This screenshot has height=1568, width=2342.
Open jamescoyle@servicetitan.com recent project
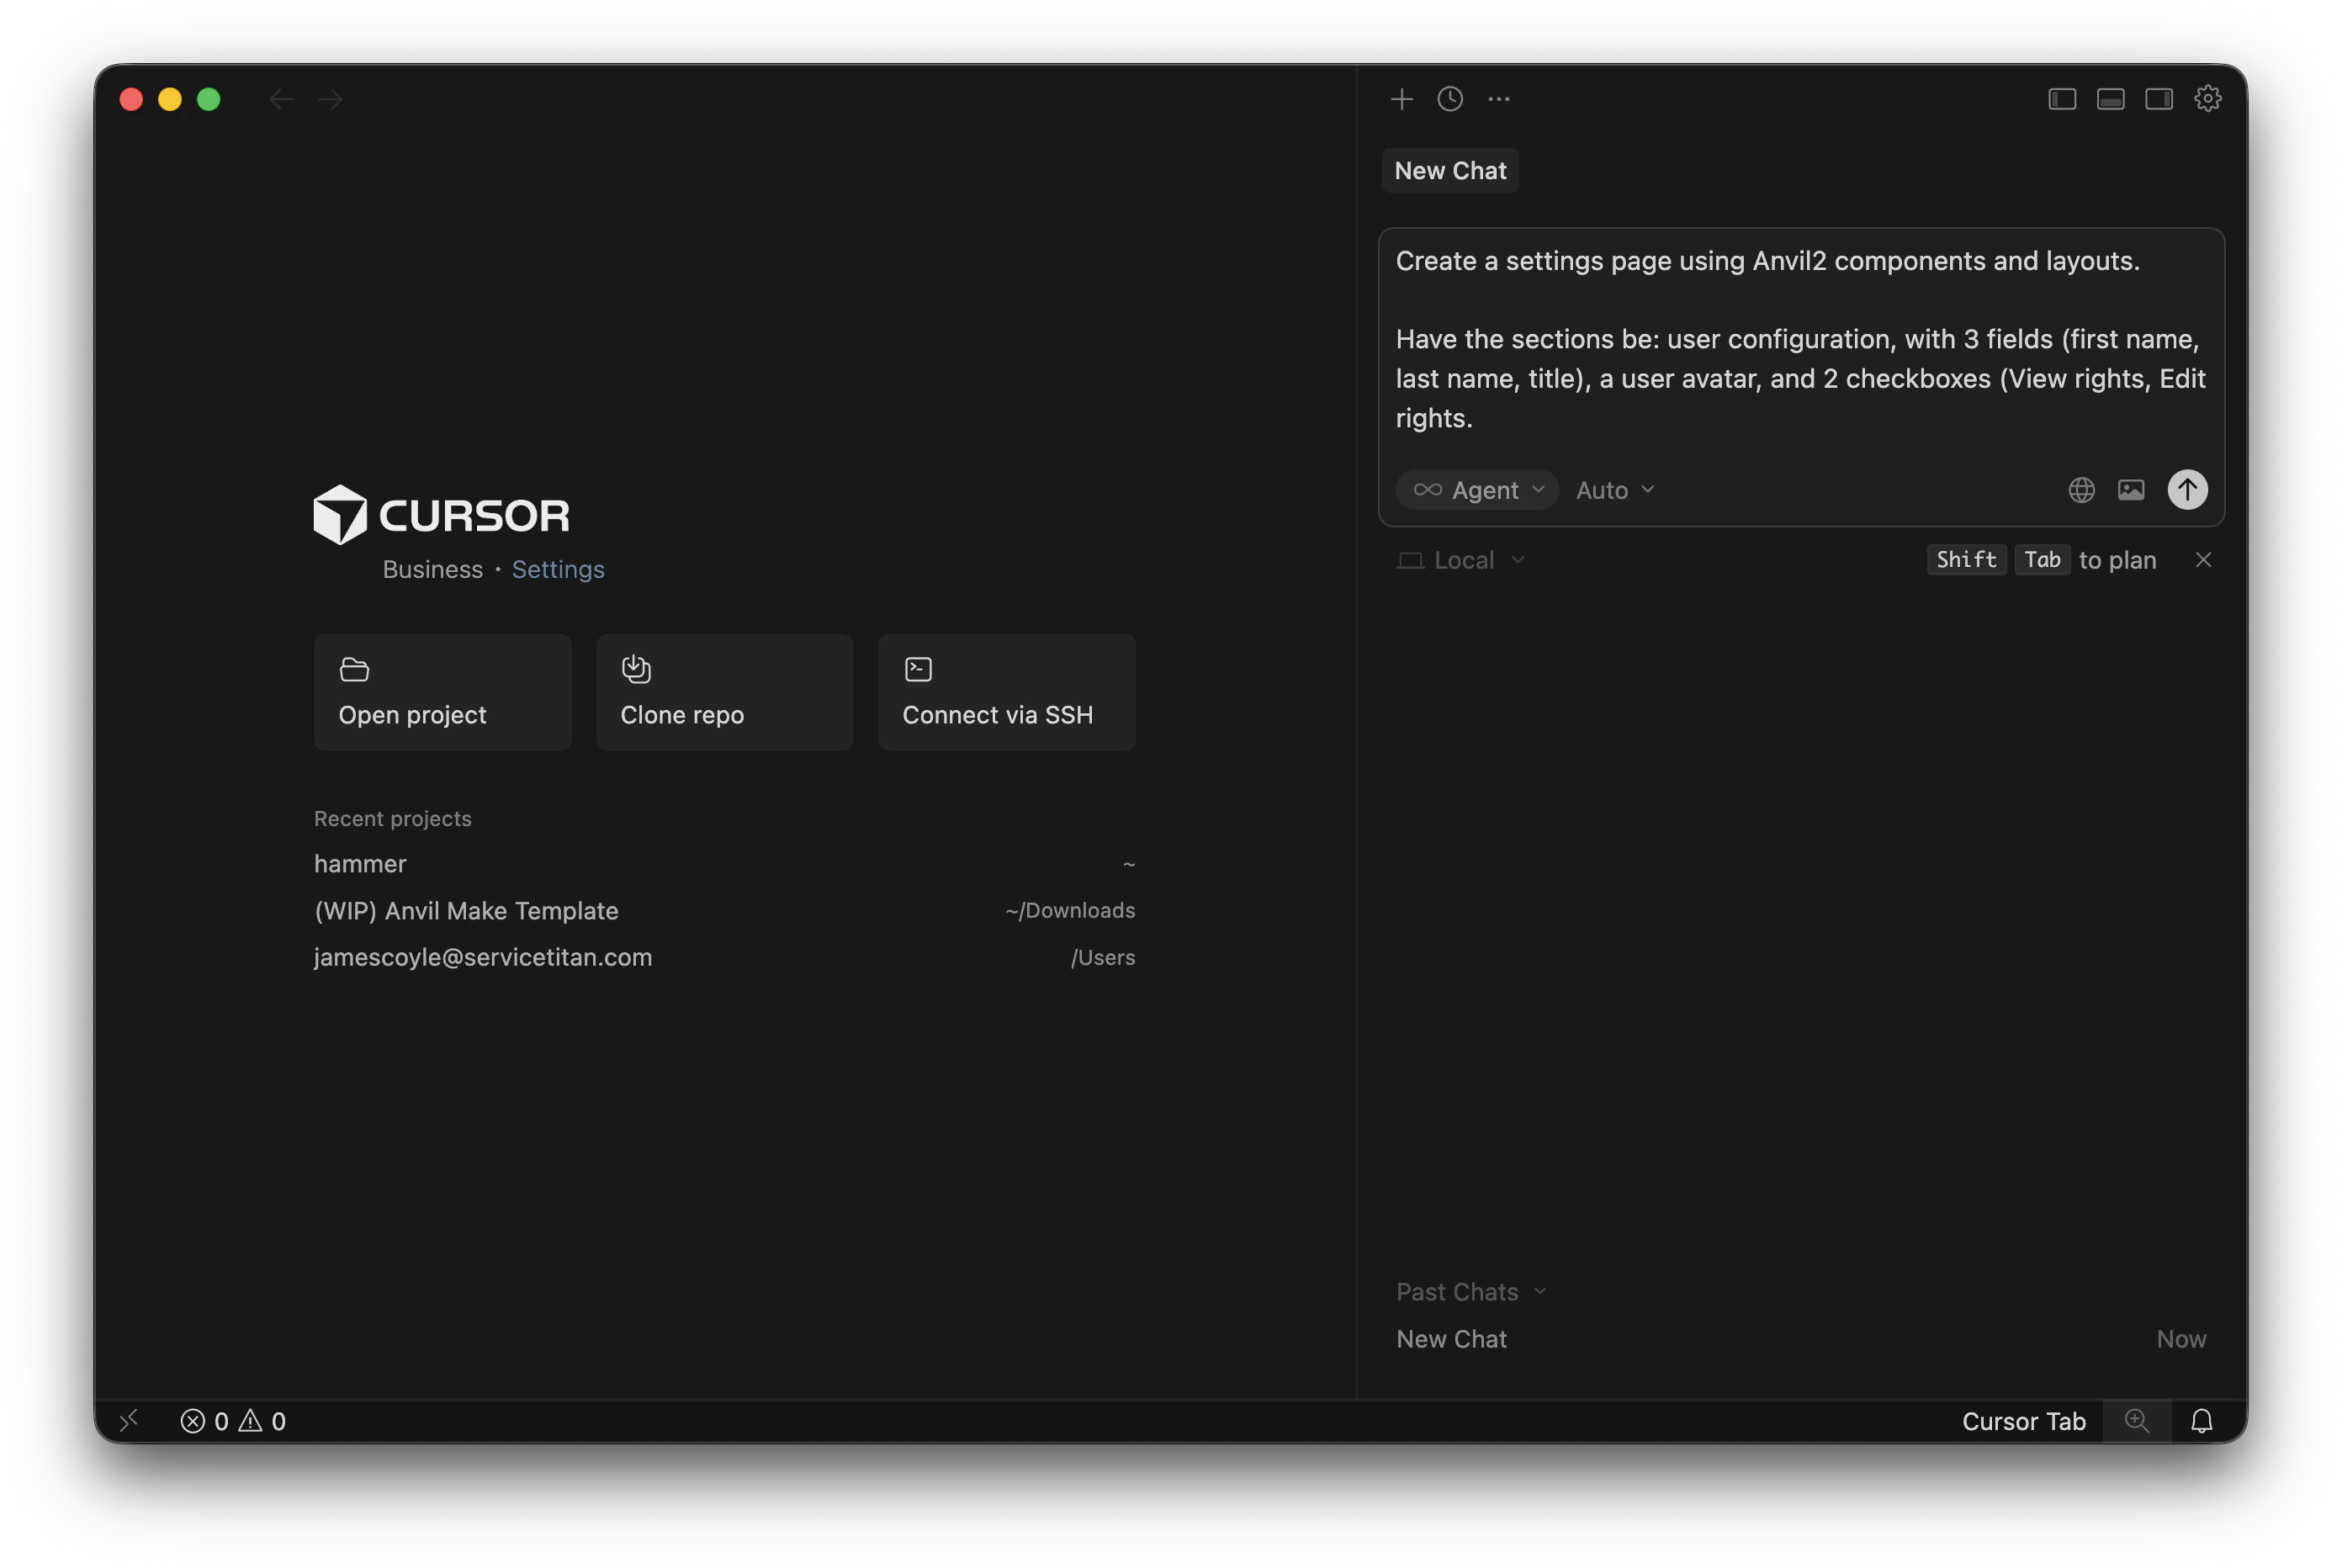[725, 958]
